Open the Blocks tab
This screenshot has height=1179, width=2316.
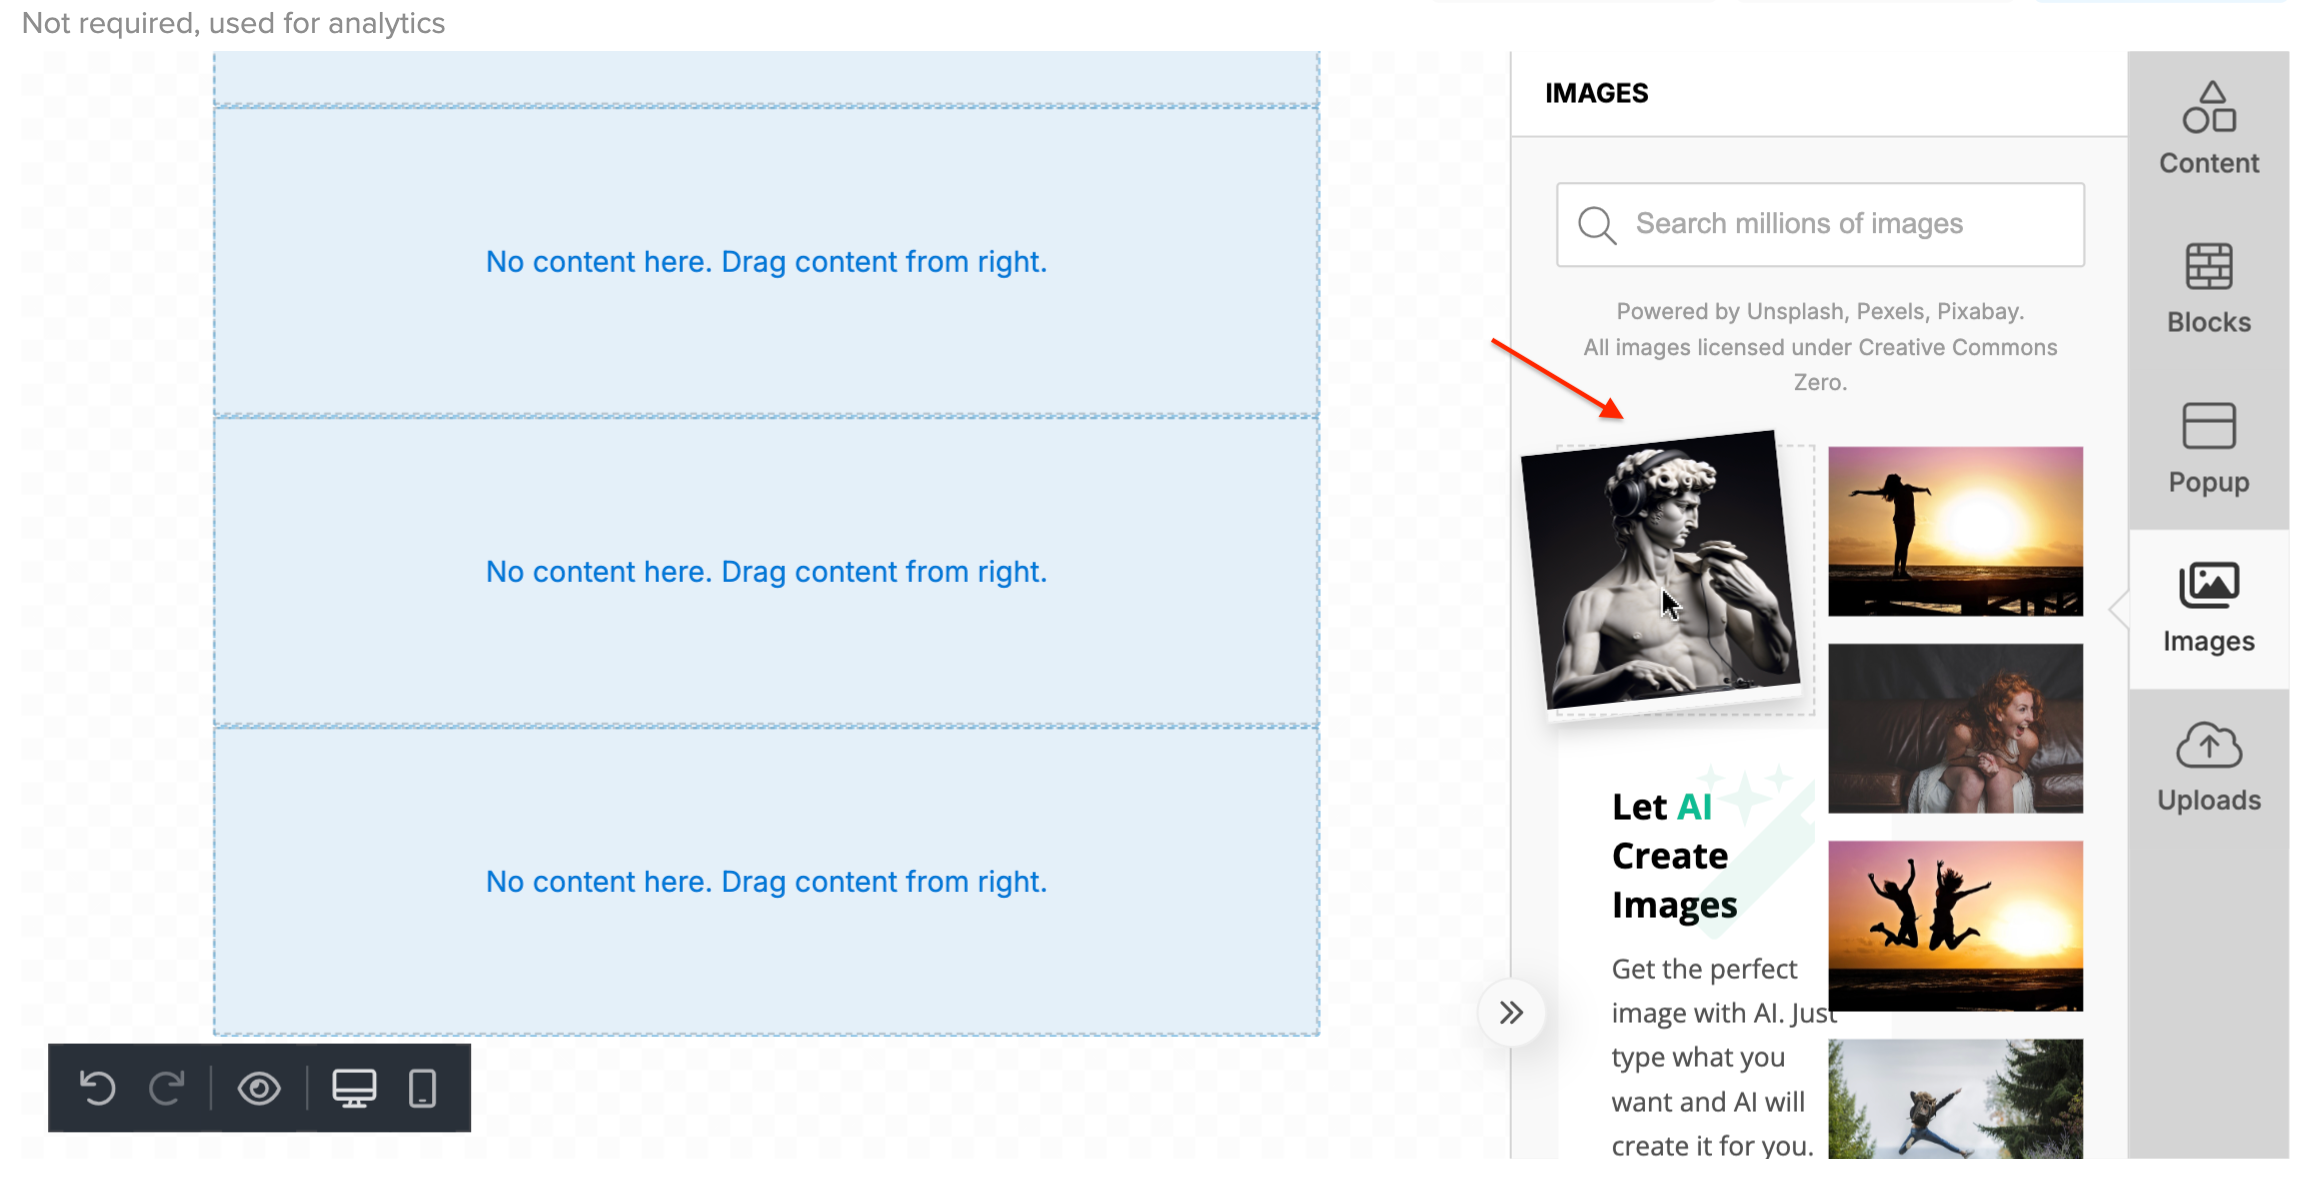pyautogui.click(x=2208, y=289)
